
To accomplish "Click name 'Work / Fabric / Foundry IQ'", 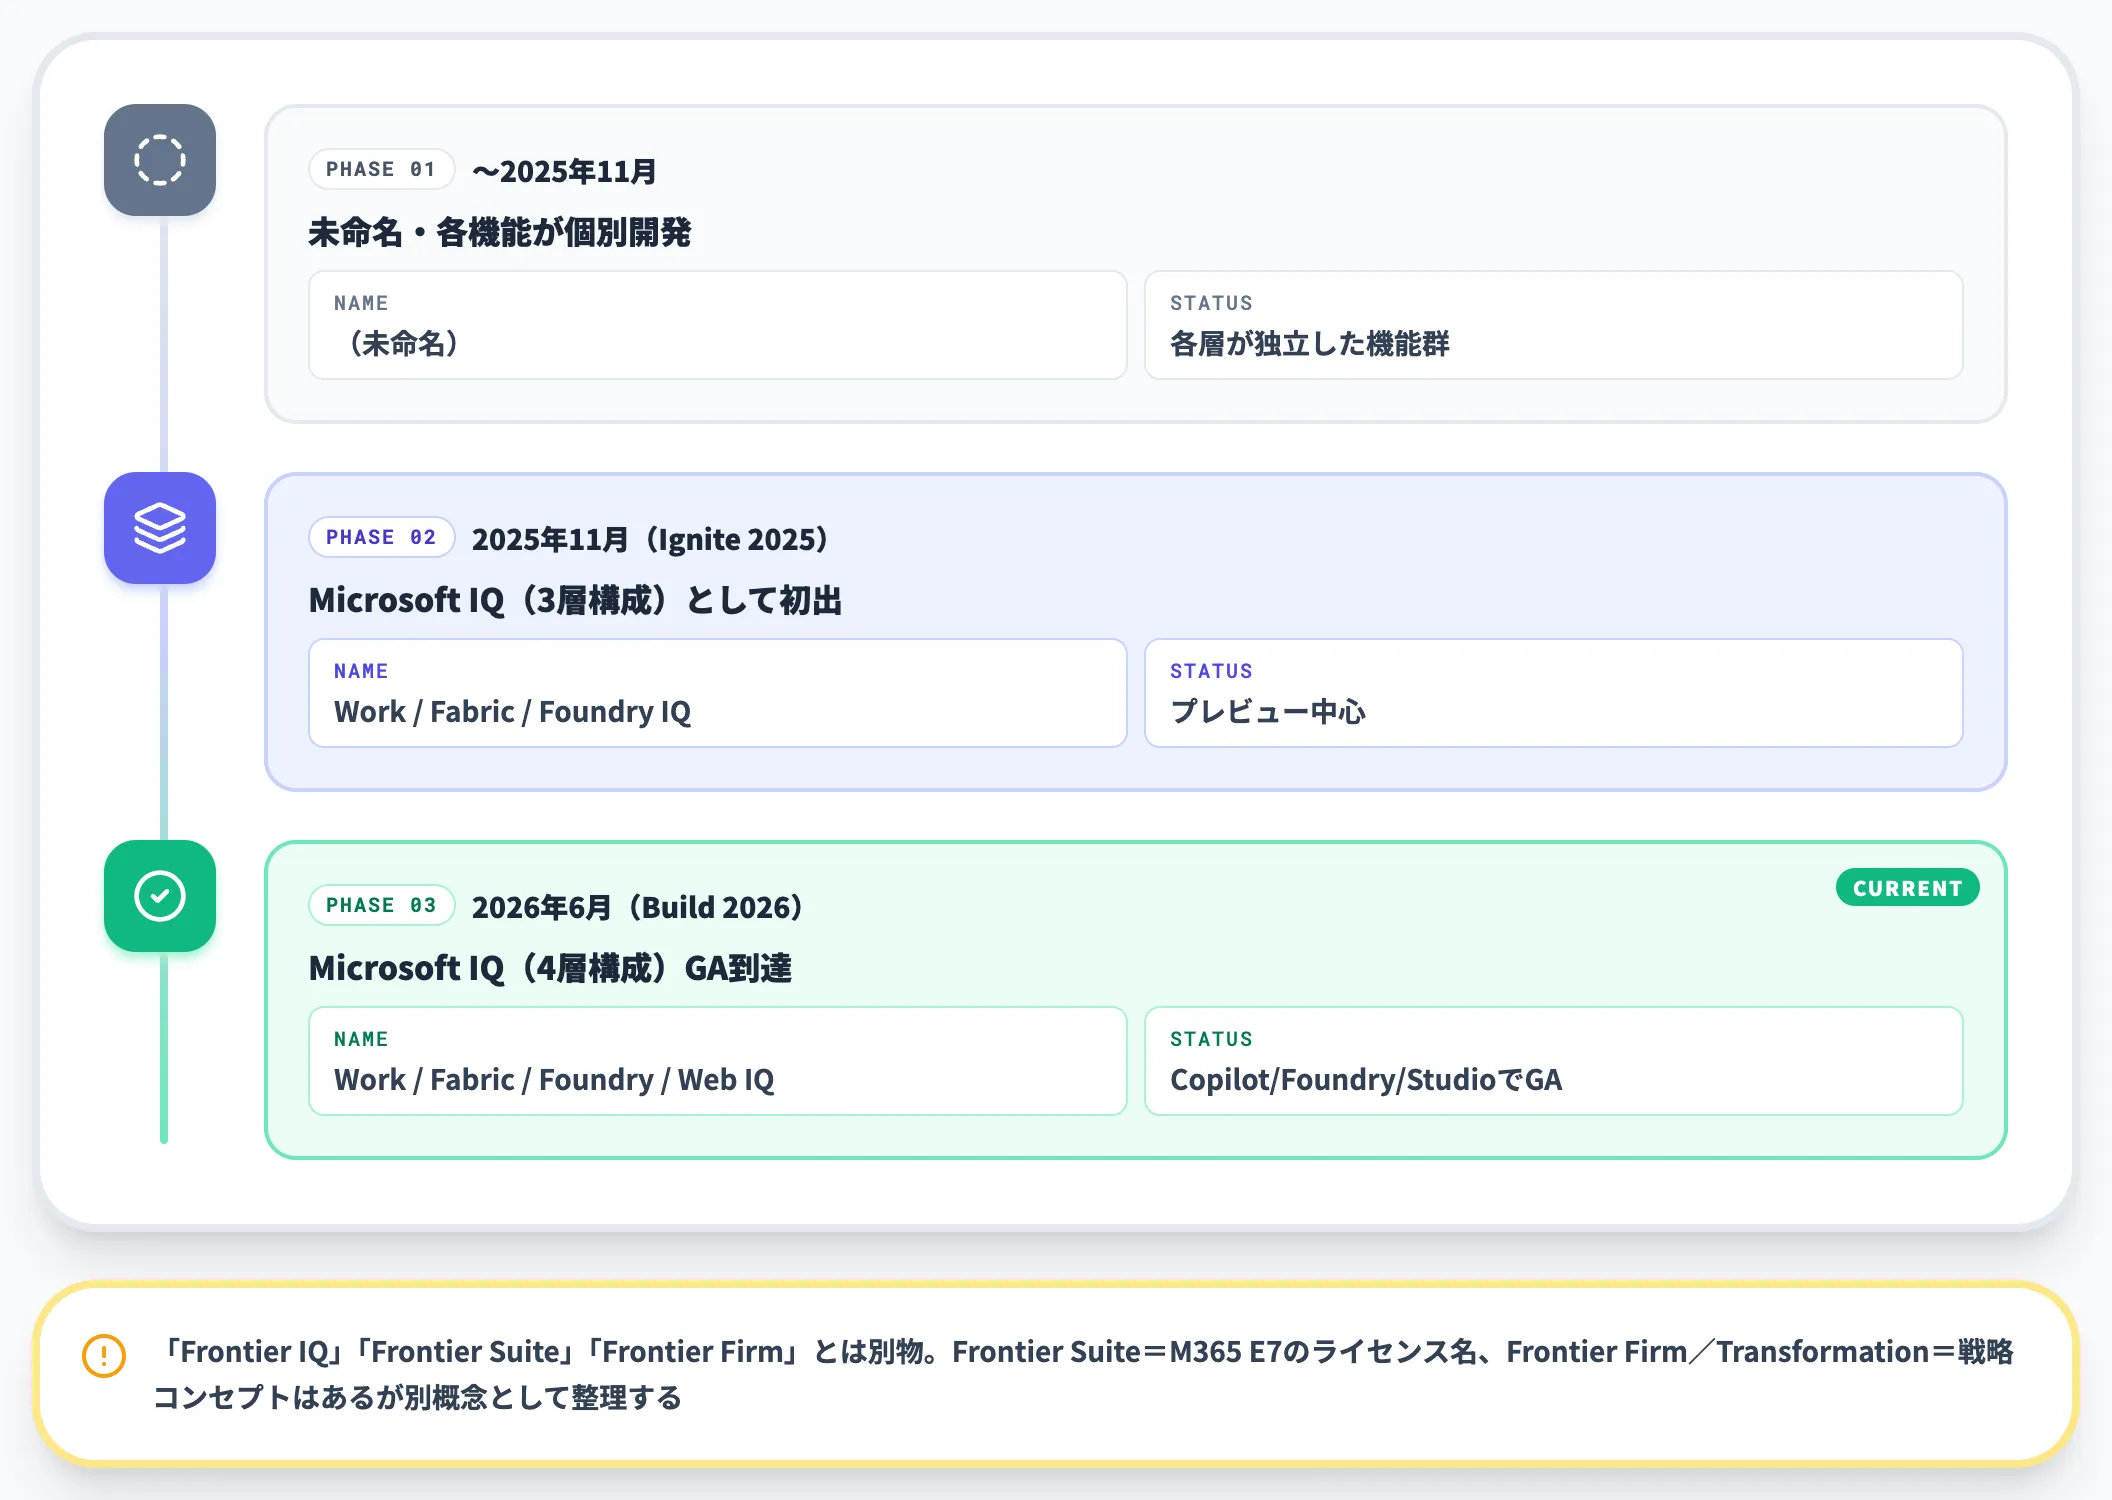I will click(x=512, y=712).
